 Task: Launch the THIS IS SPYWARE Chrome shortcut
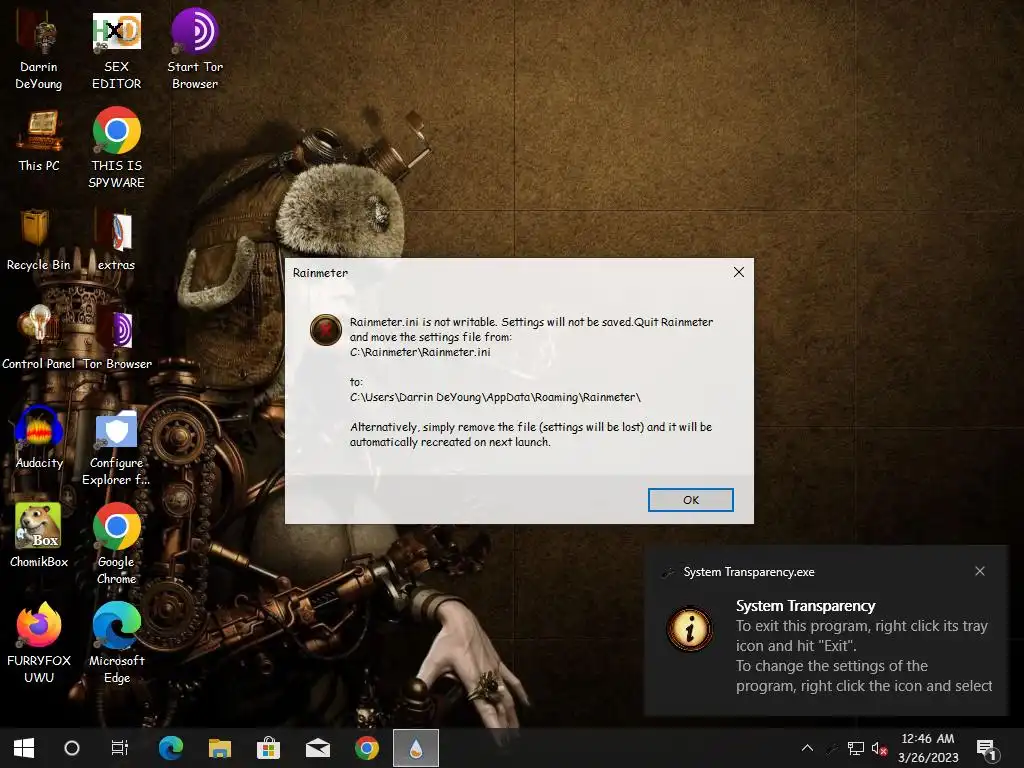click(x=116, y=149)
